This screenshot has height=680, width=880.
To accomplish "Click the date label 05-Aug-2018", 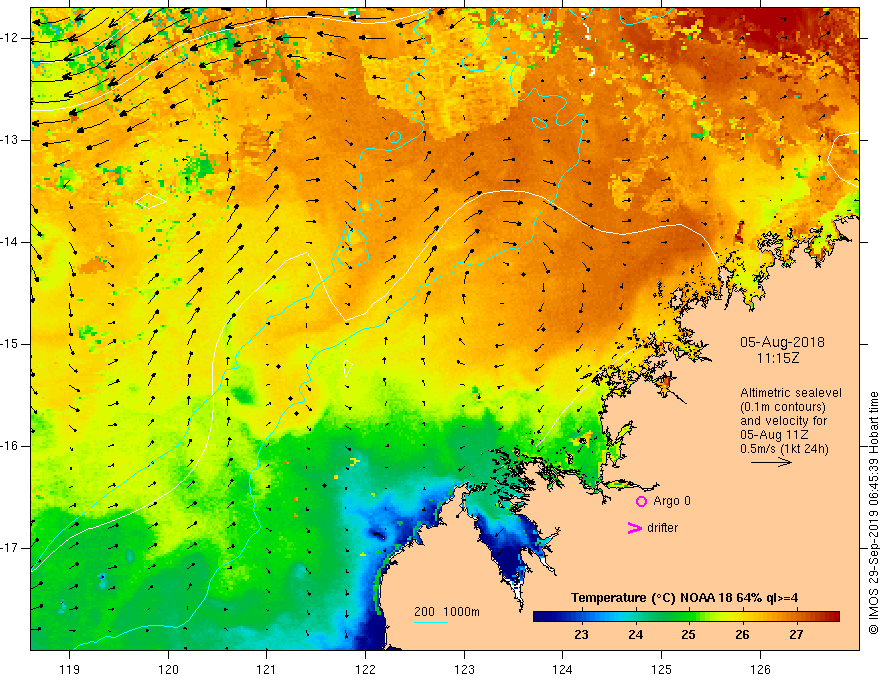I will tap(782, 342).
